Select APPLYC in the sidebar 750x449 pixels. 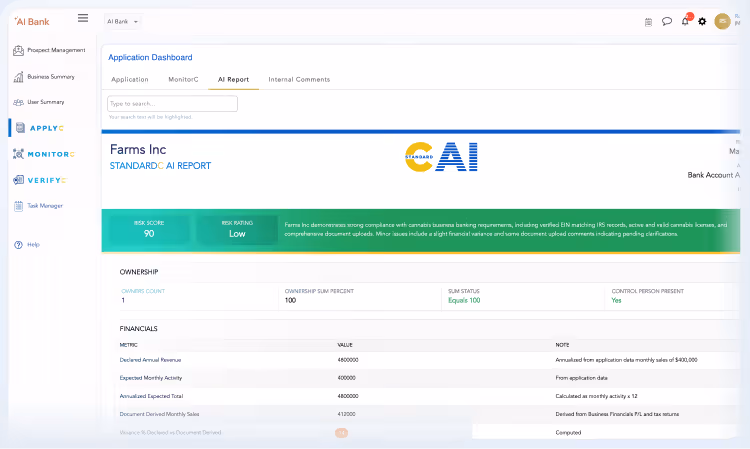[x=47, y=128]
